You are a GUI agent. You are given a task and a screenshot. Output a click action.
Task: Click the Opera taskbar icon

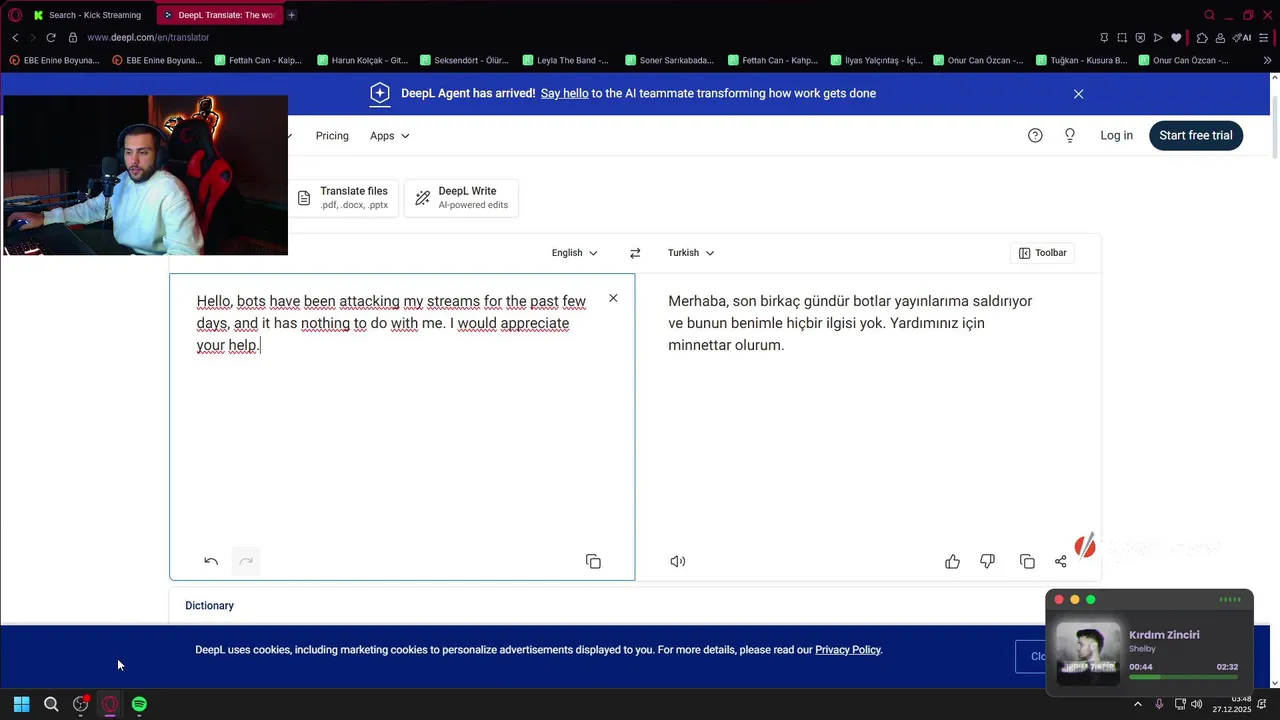pos(110,704)
